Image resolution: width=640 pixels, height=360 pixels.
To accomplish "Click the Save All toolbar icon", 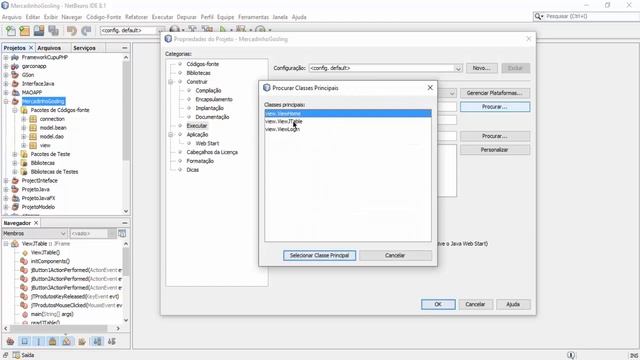I will [53, 31].
